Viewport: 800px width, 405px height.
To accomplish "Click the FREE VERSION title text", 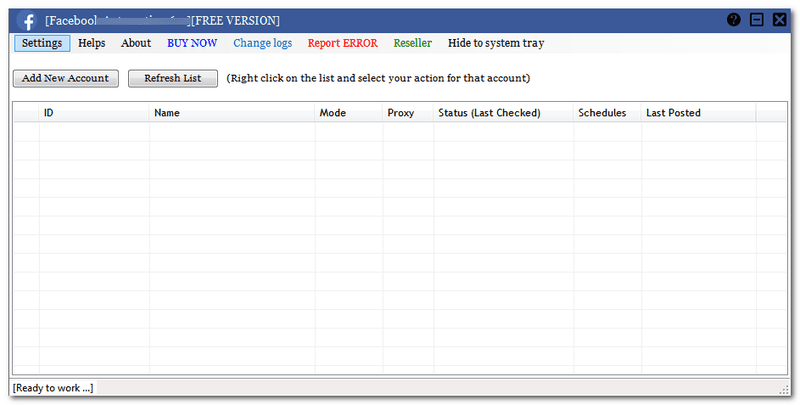I will 235,21.
